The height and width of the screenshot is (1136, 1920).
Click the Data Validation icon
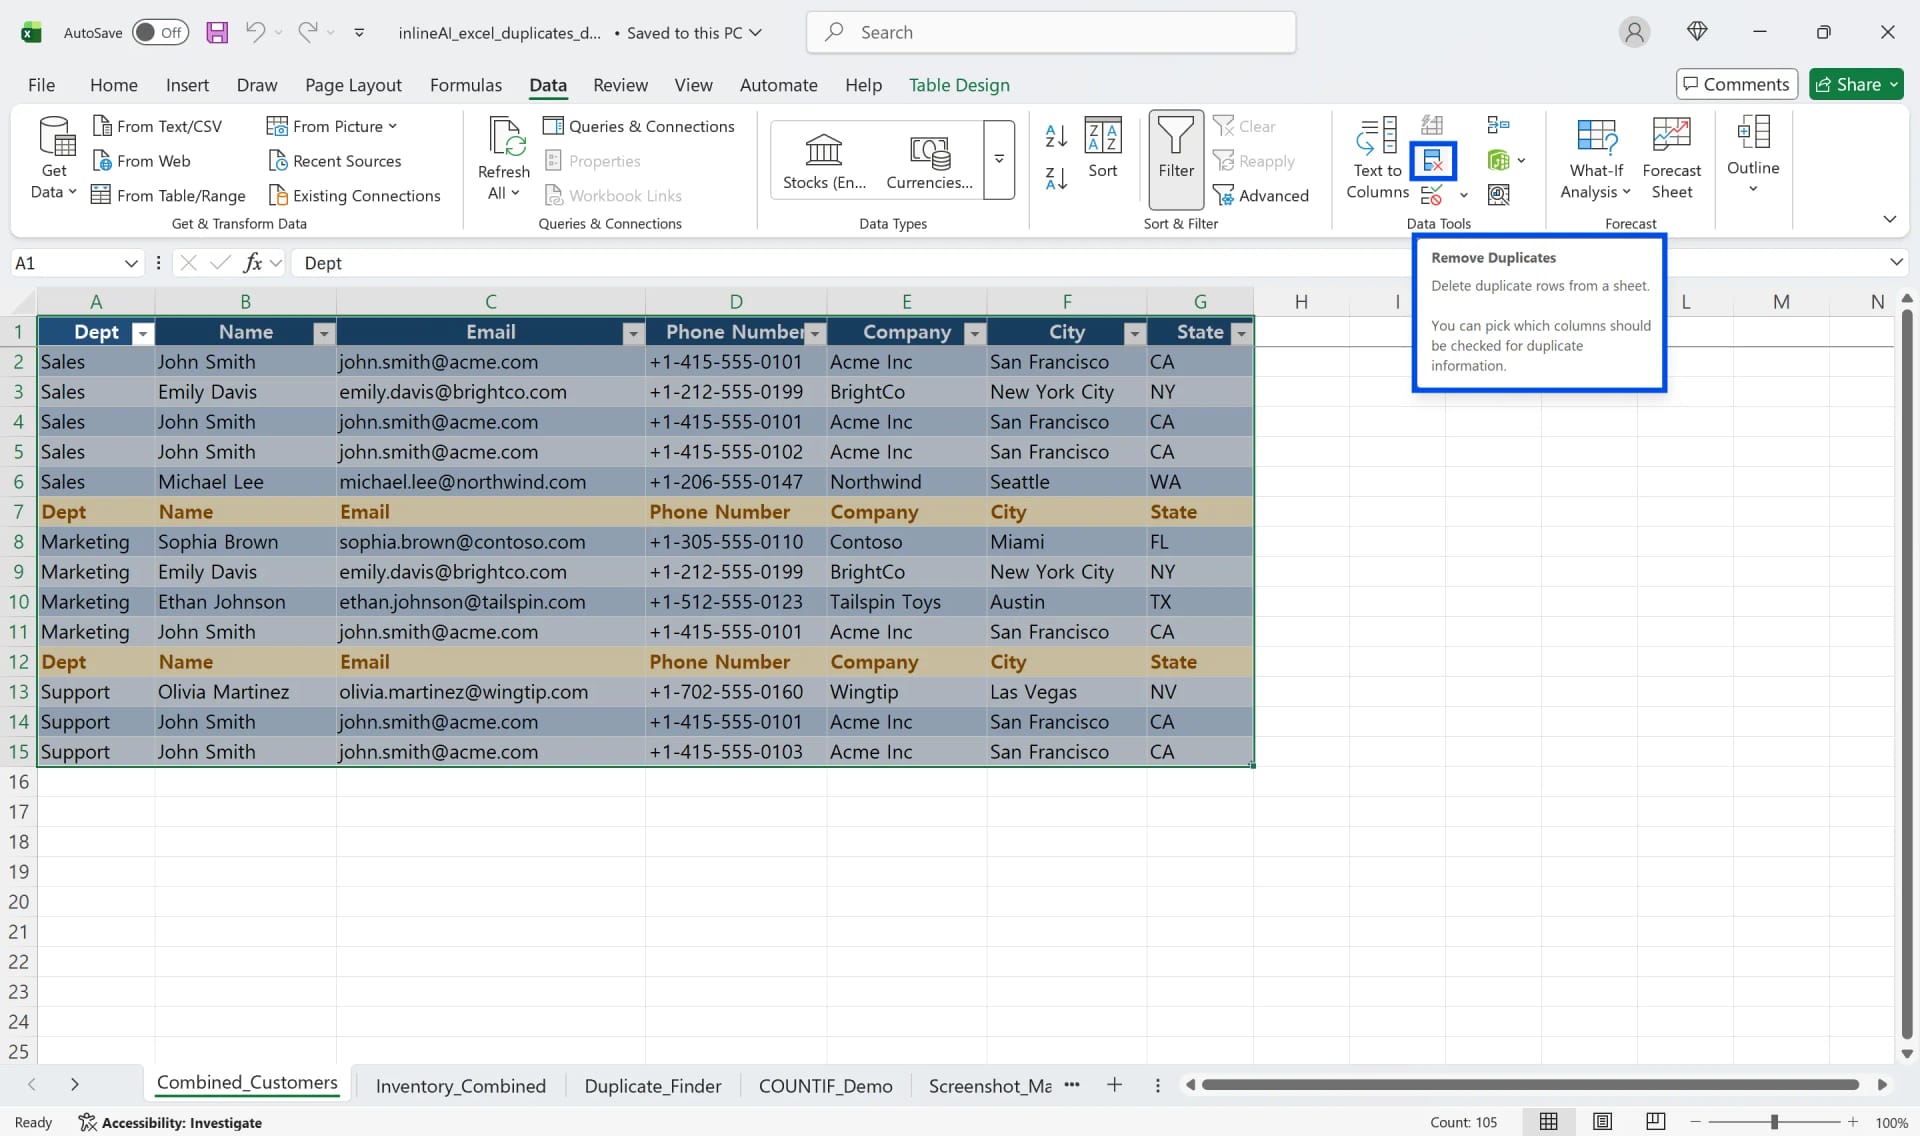pyautogui.click(x=1432, y=195)
